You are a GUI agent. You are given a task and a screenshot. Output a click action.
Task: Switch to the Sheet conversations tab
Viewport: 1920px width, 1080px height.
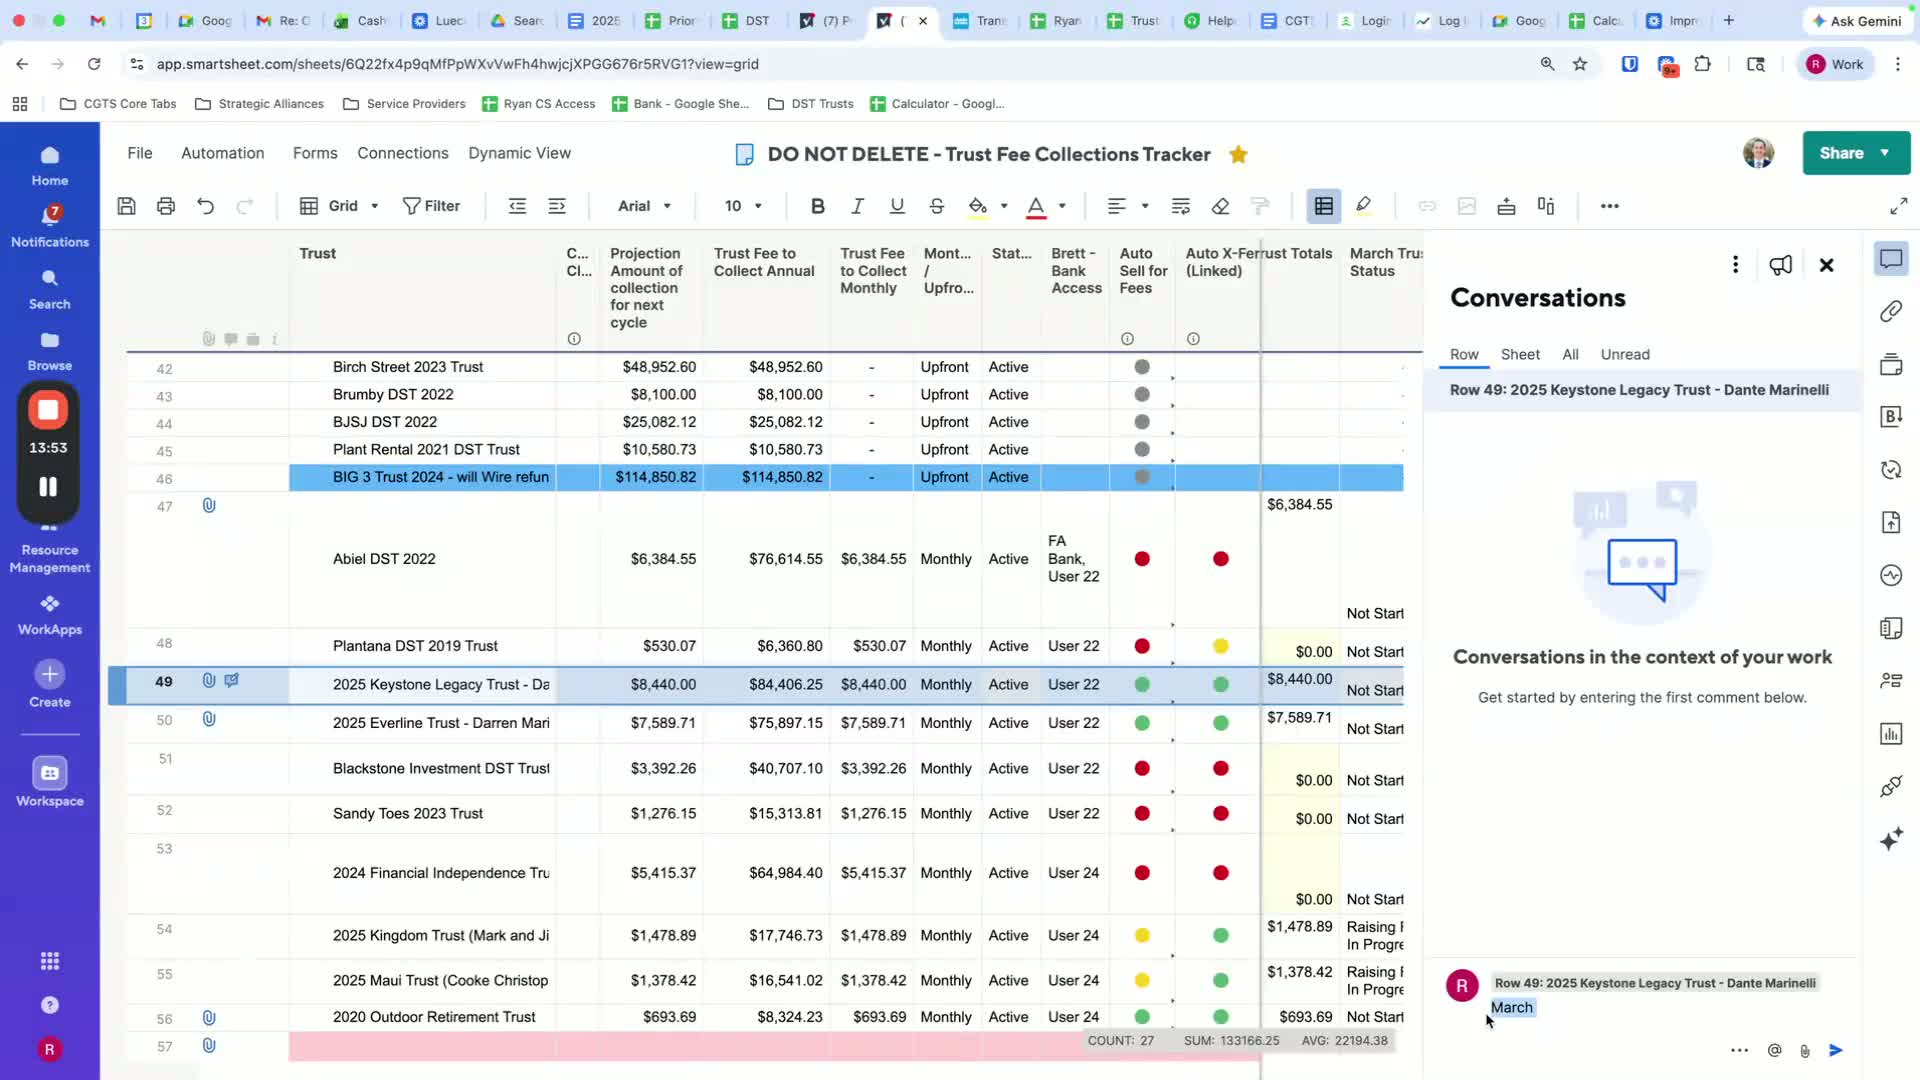coord(1520,354)
